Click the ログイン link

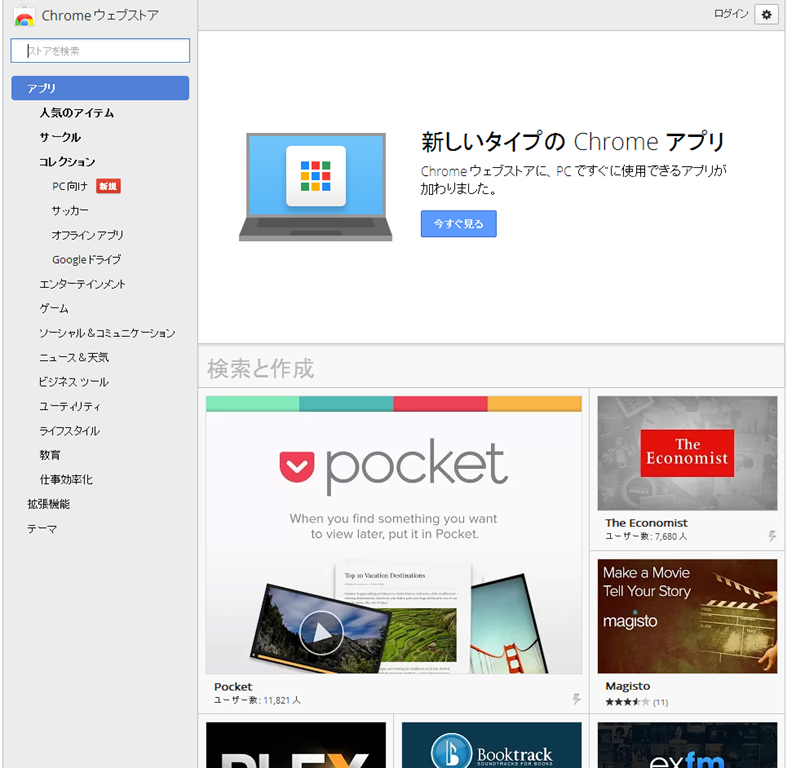[731, 14]
